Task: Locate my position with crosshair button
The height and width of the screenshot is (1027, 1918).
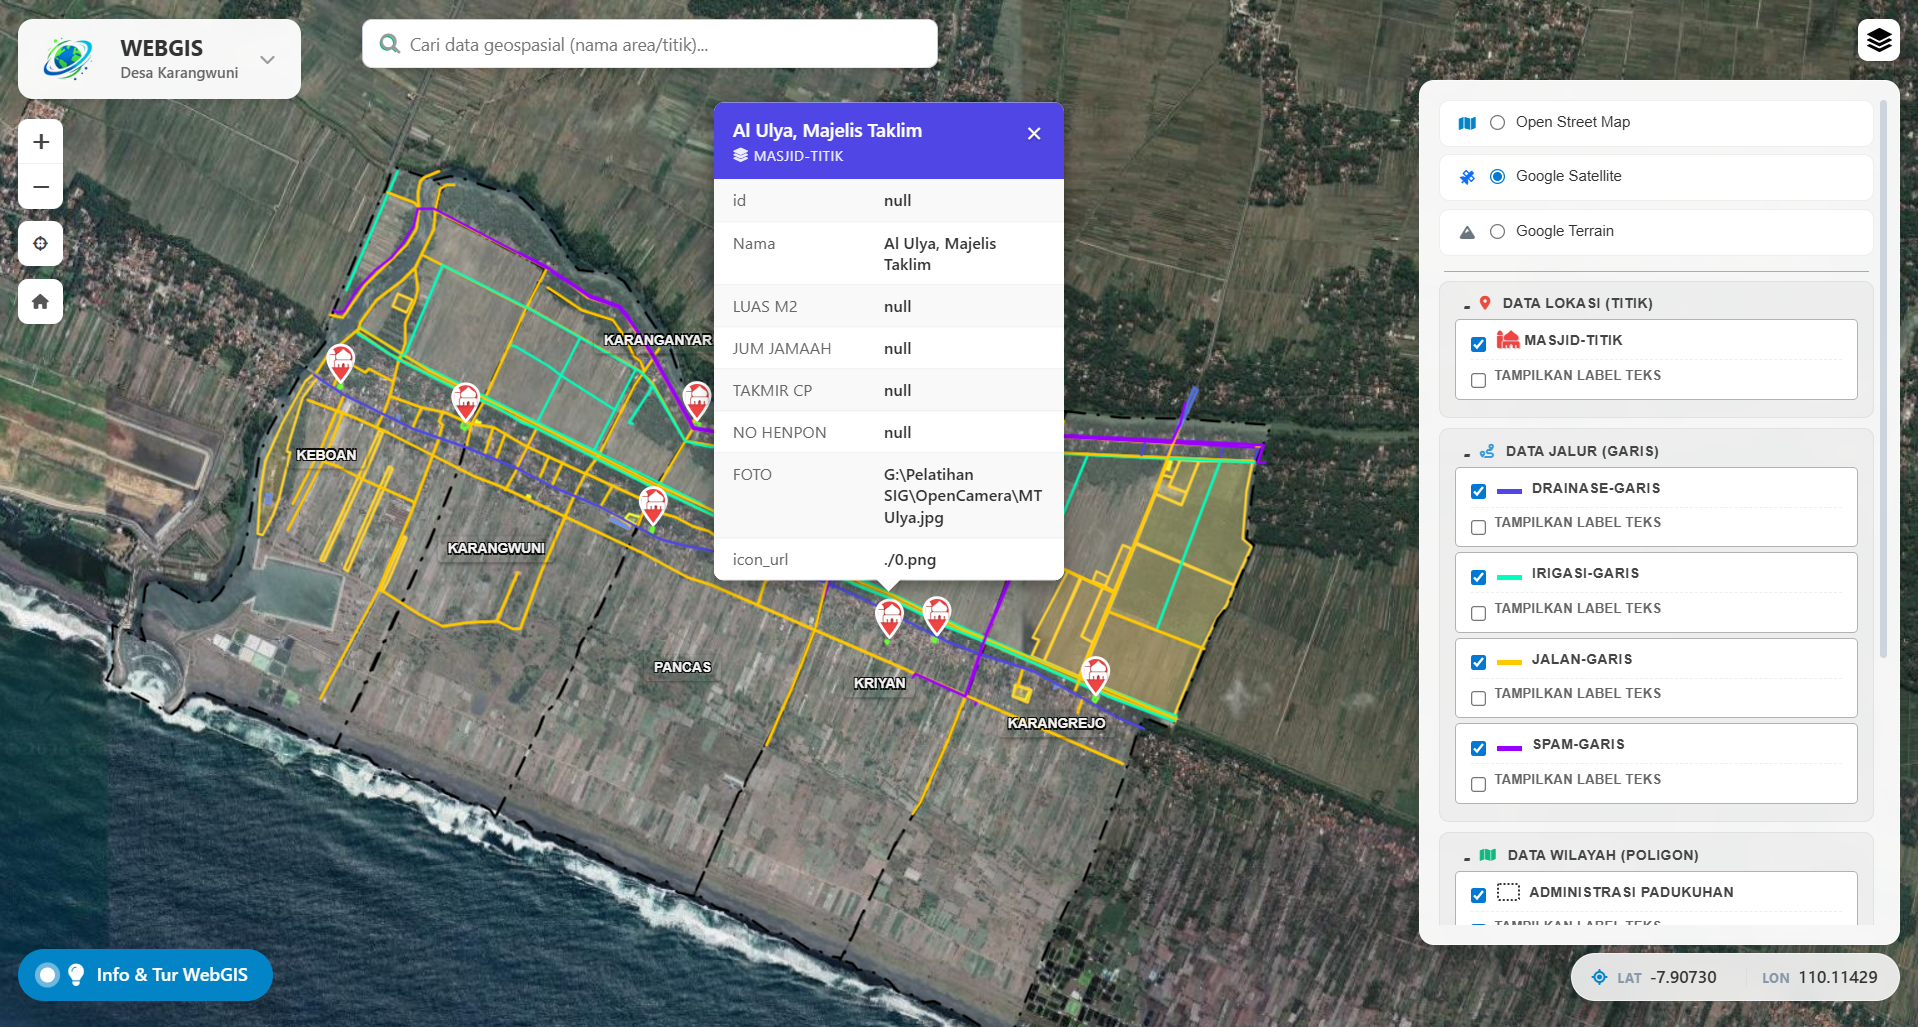Action: click(x=41, y=243)
